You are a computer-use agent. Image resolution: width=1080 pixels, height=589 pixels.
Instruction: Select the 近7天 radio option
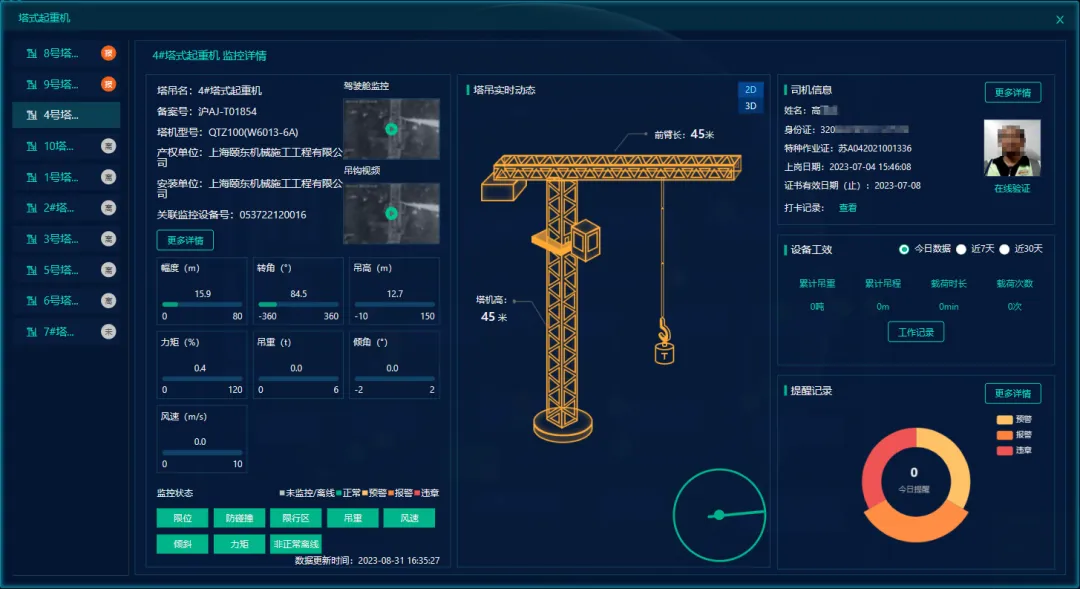pos(961,249)
